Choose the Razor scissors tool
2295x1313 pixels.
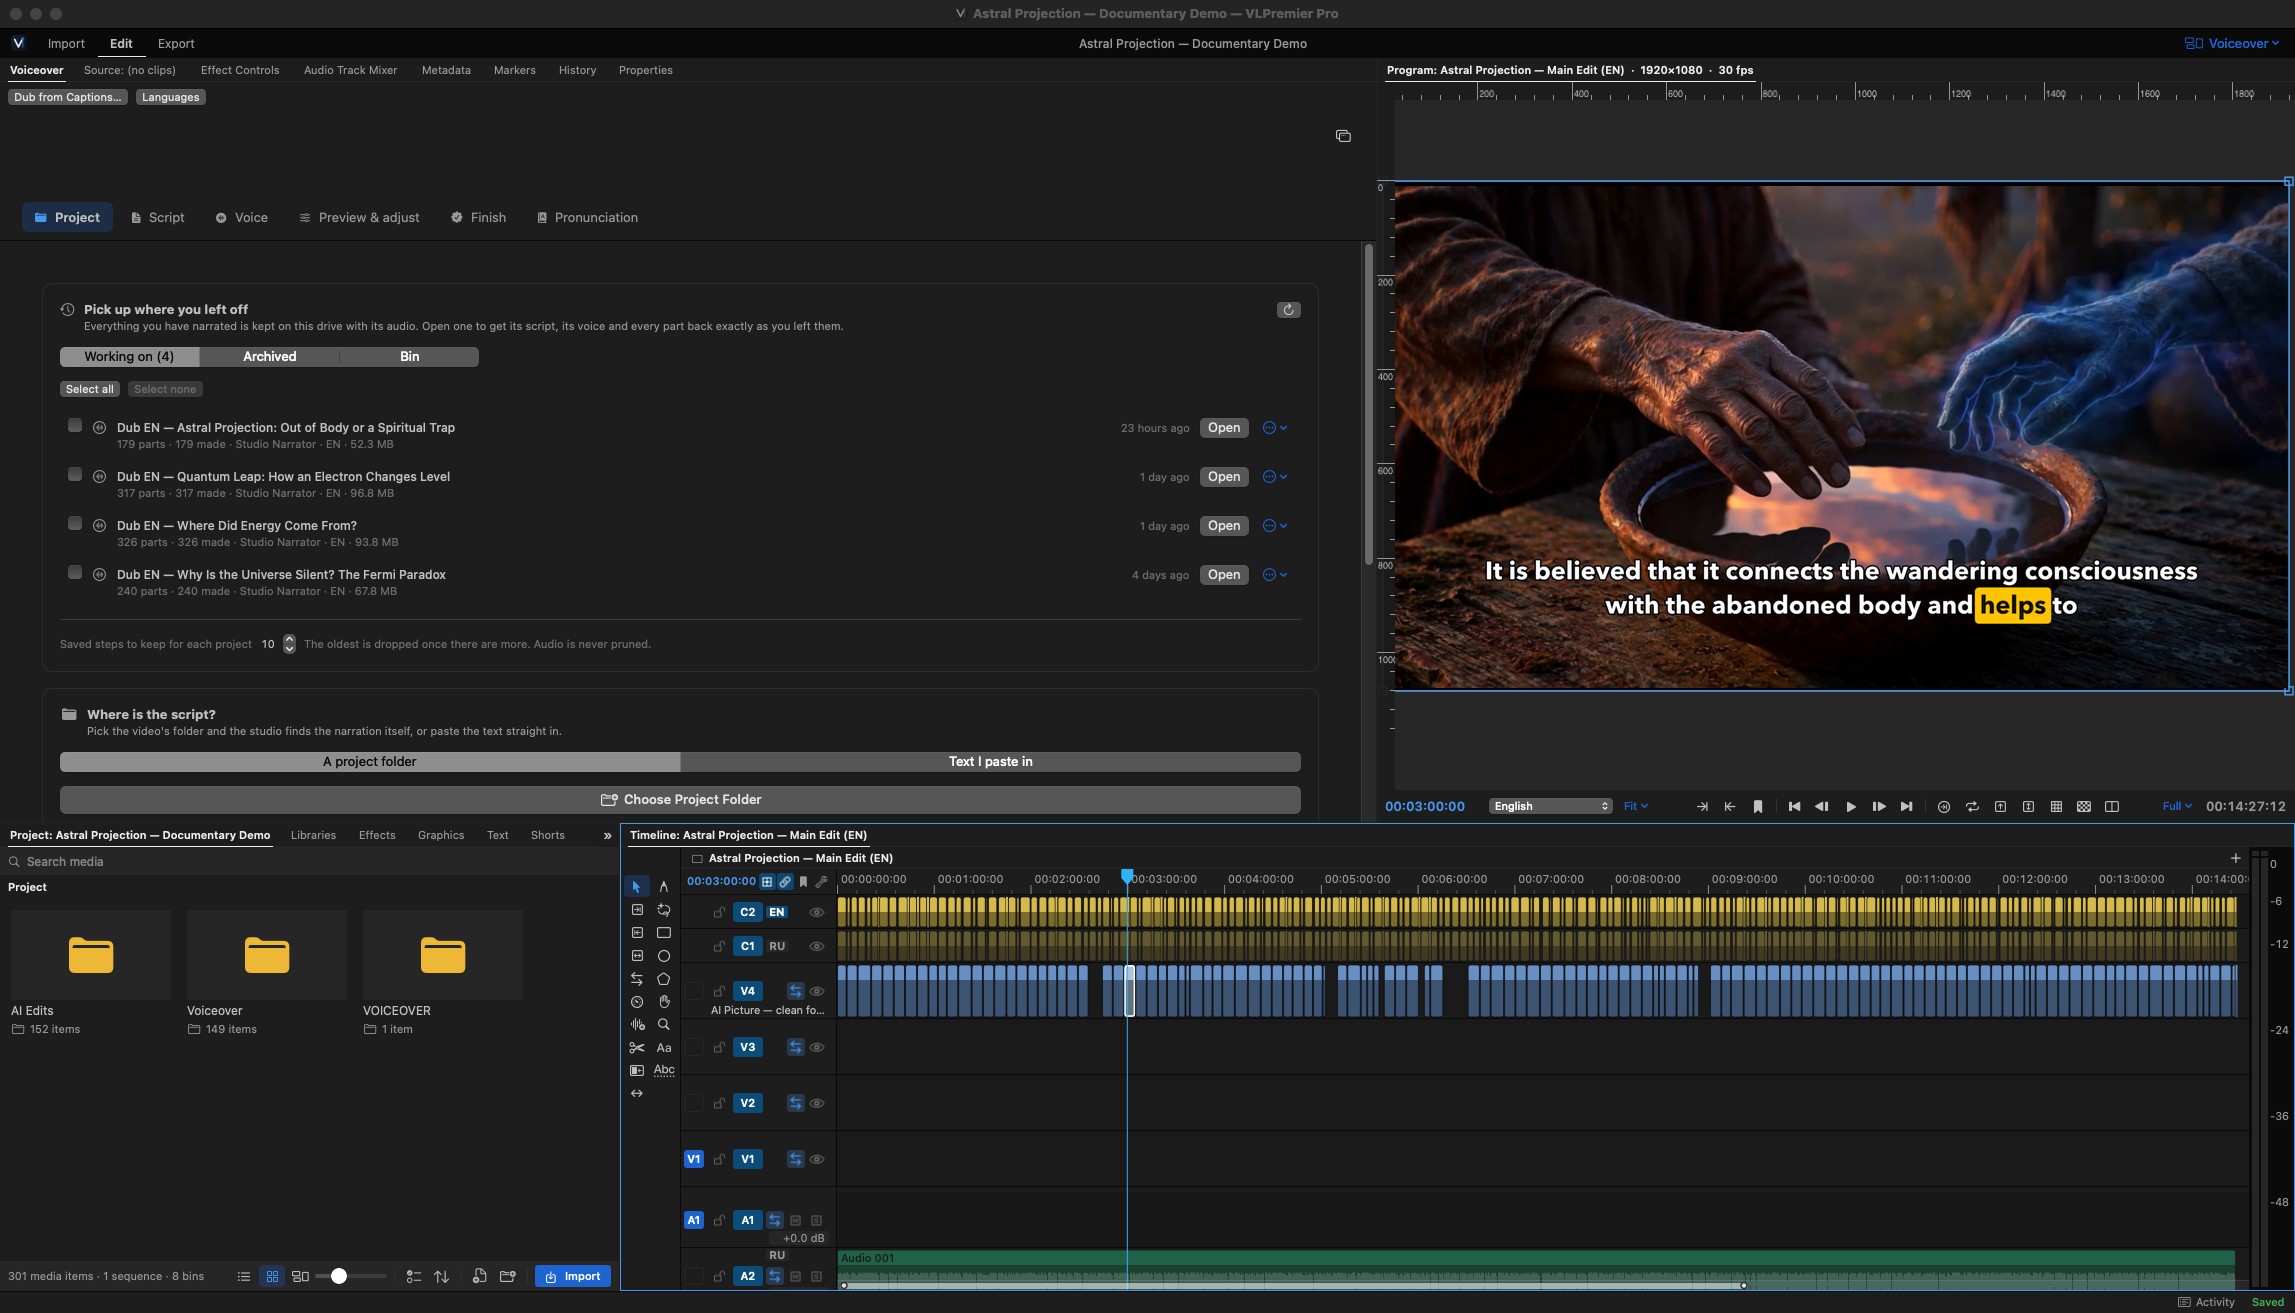coord(637,1048)
